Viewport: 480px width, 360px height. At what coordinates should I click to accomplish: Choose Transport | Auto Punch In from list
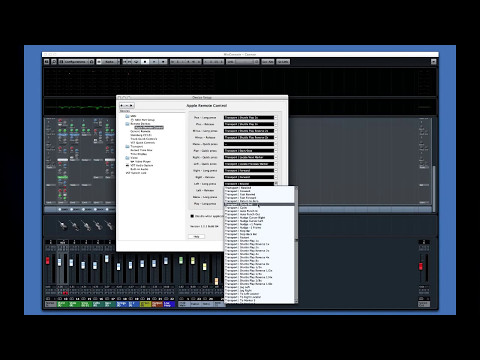(259, 211)
